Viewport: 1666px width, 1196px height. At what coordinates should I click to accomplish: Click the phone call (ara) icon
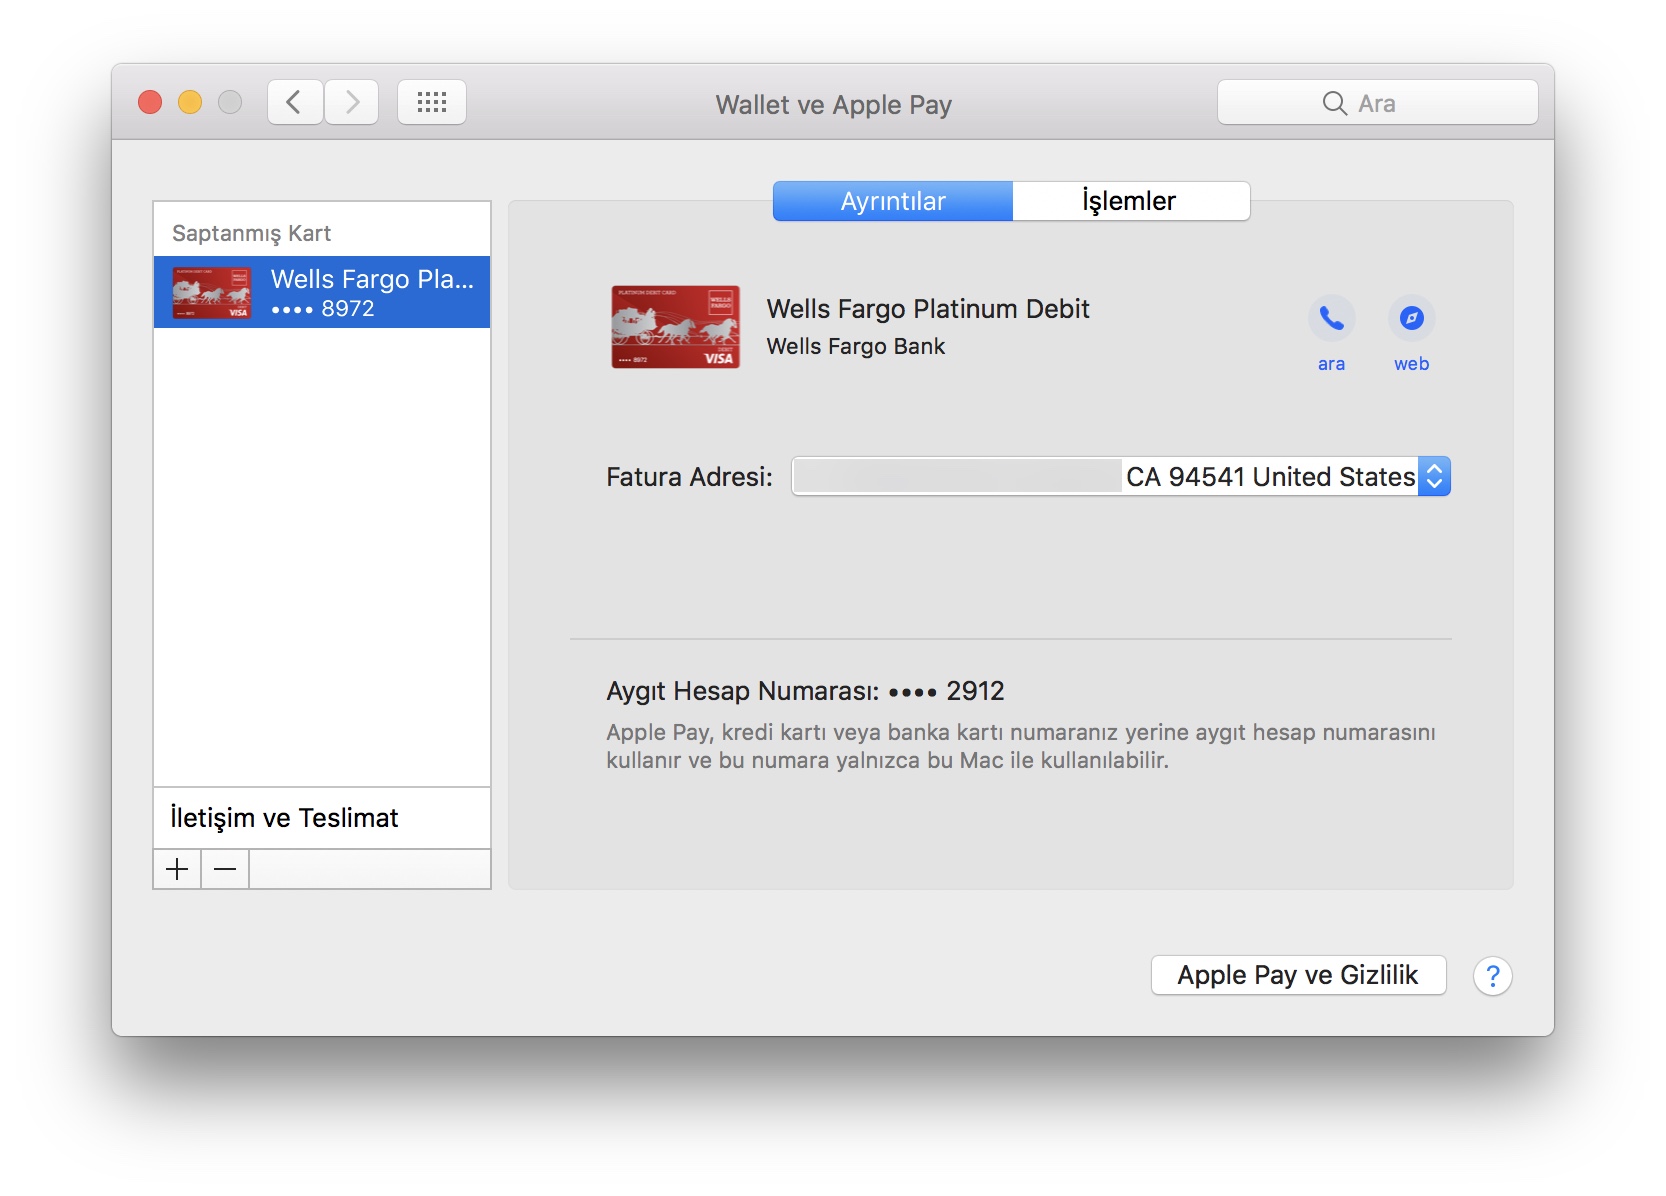click(1331, 319)
